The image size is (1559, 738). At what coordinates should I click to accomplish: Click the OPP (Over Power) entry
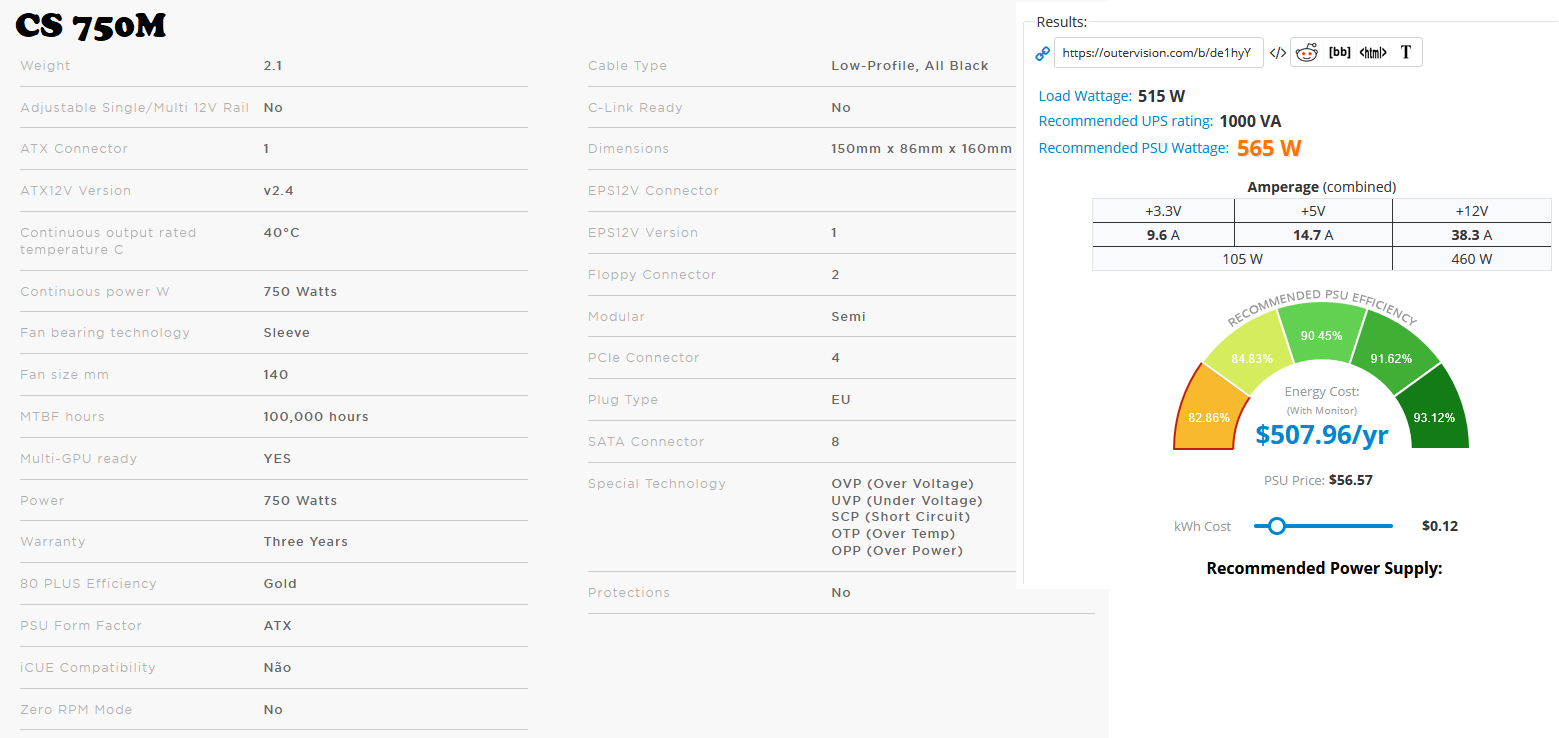click(x=897, y=550)
